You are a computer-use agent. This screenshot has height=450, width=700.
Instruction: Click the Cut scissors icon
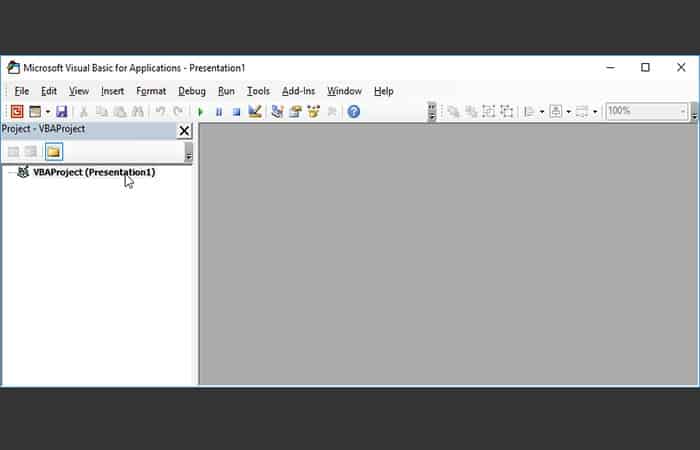tap(83, 111)
